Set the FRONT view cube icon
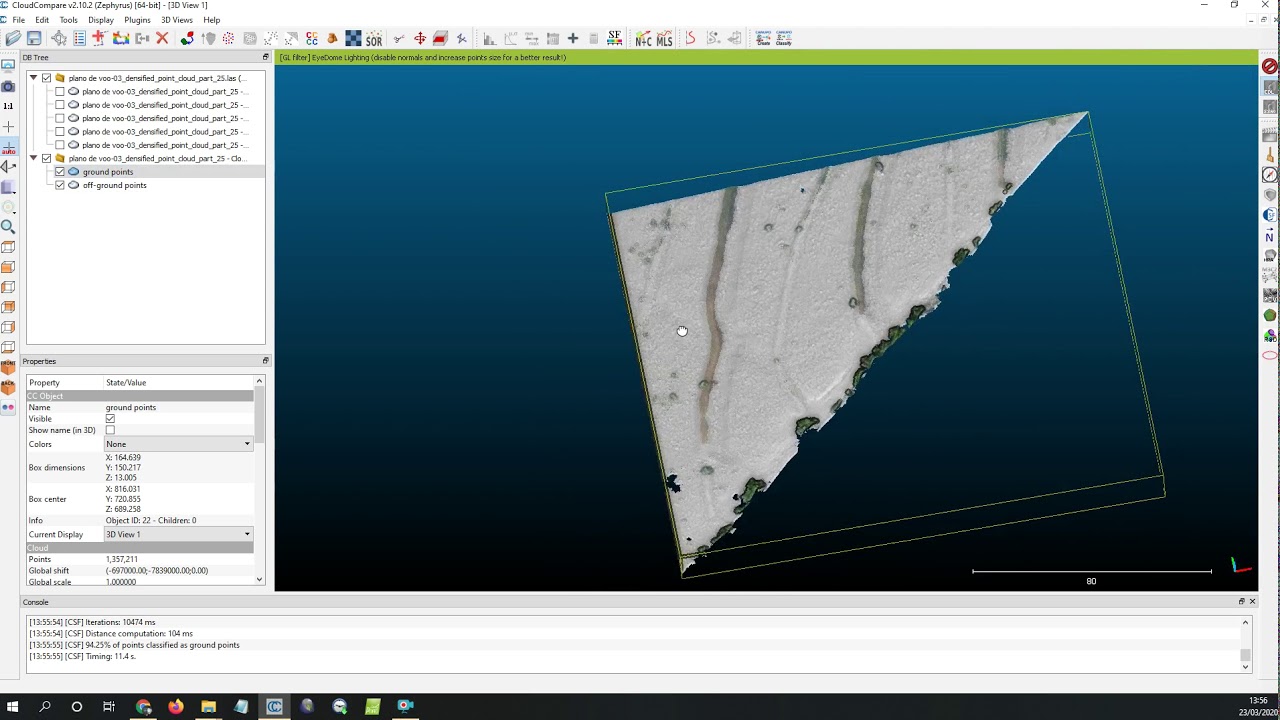 [x=8, y=367]
